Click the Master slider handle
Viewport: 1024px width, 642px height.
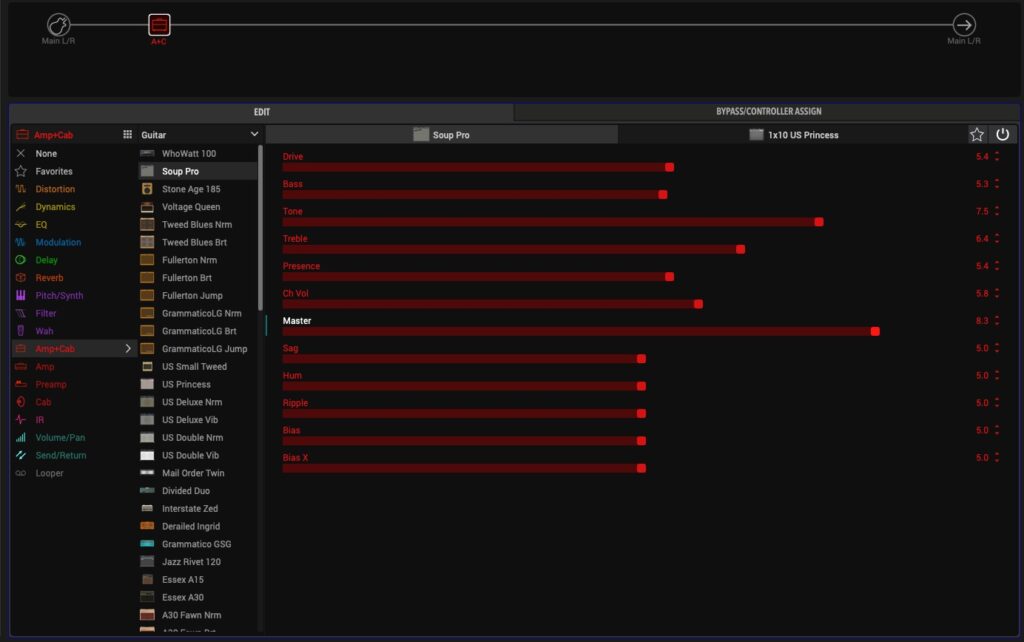tap(875, 331)
